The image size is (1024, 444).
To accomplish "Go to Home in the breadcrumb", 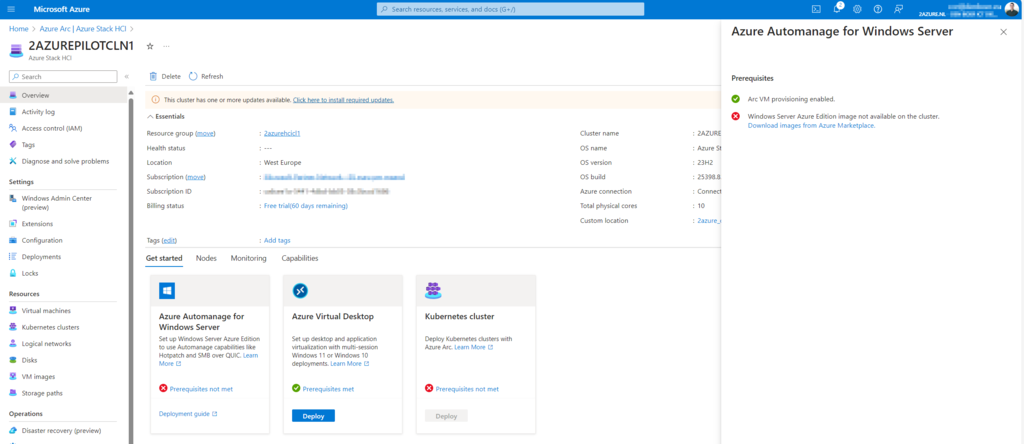I will tap(18, 29).
